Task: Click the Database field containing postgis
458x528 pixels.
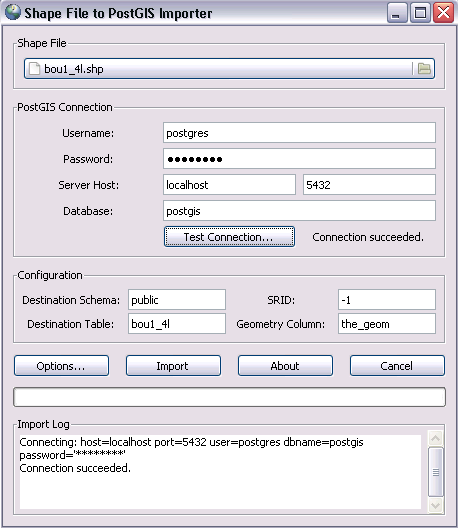Action: click(x=299, y=211)
